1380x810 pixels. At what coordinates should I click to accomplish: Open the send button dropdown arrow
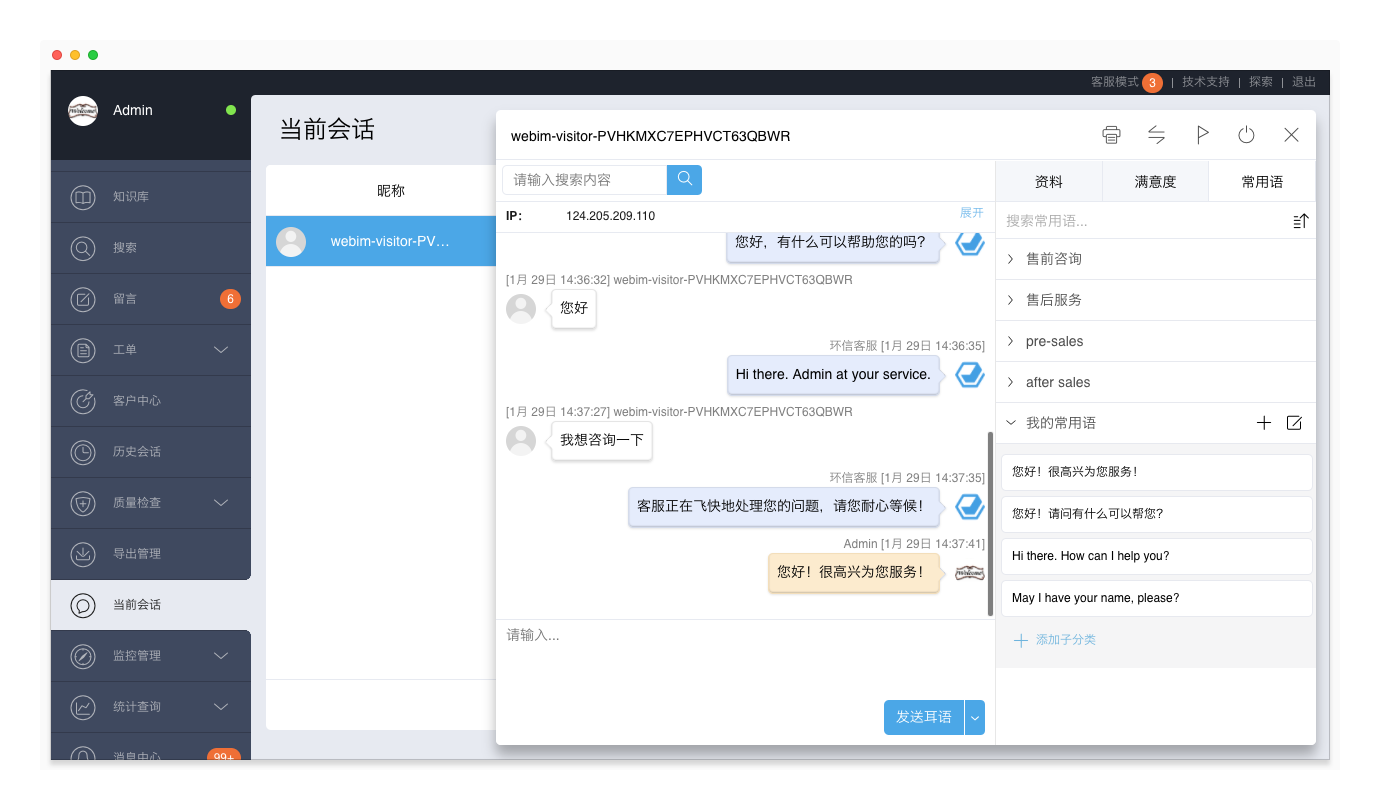point(975,718)
